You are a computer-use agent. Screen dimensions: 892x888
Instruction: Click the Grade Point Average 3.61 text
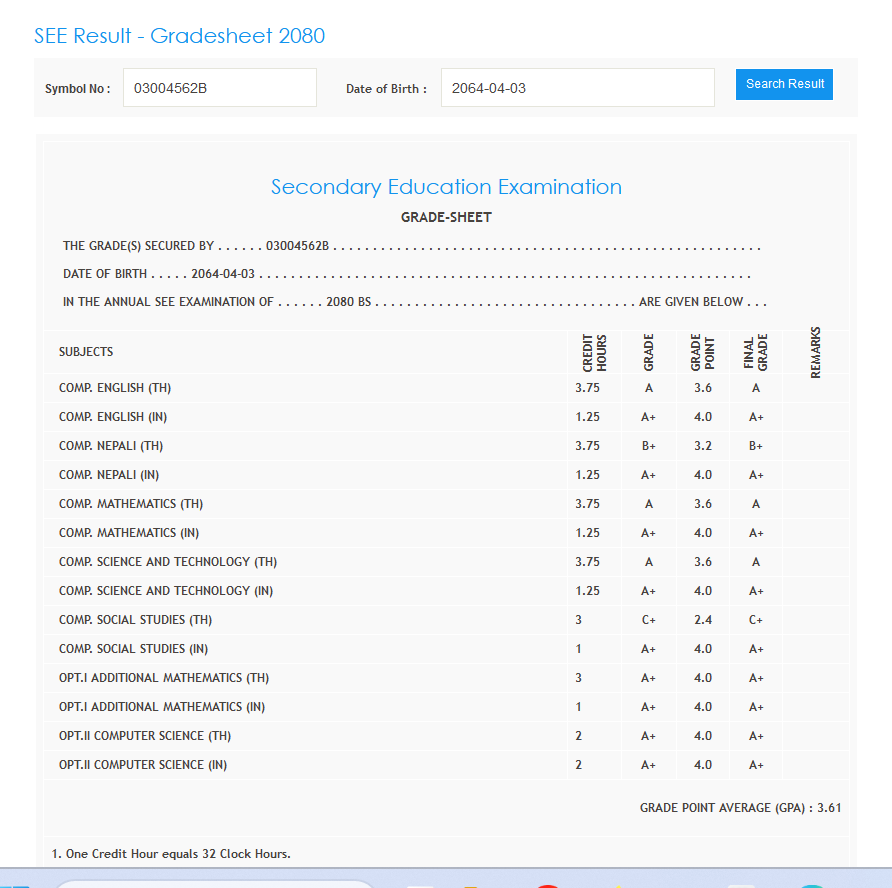tap(740, 808)
